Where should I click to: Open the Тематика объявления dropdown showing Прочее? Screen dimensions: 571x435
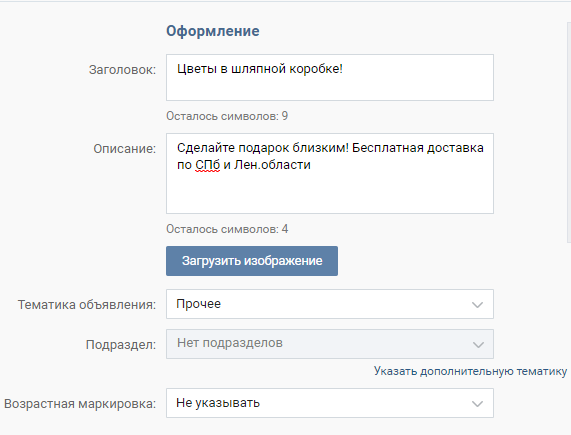330,304
